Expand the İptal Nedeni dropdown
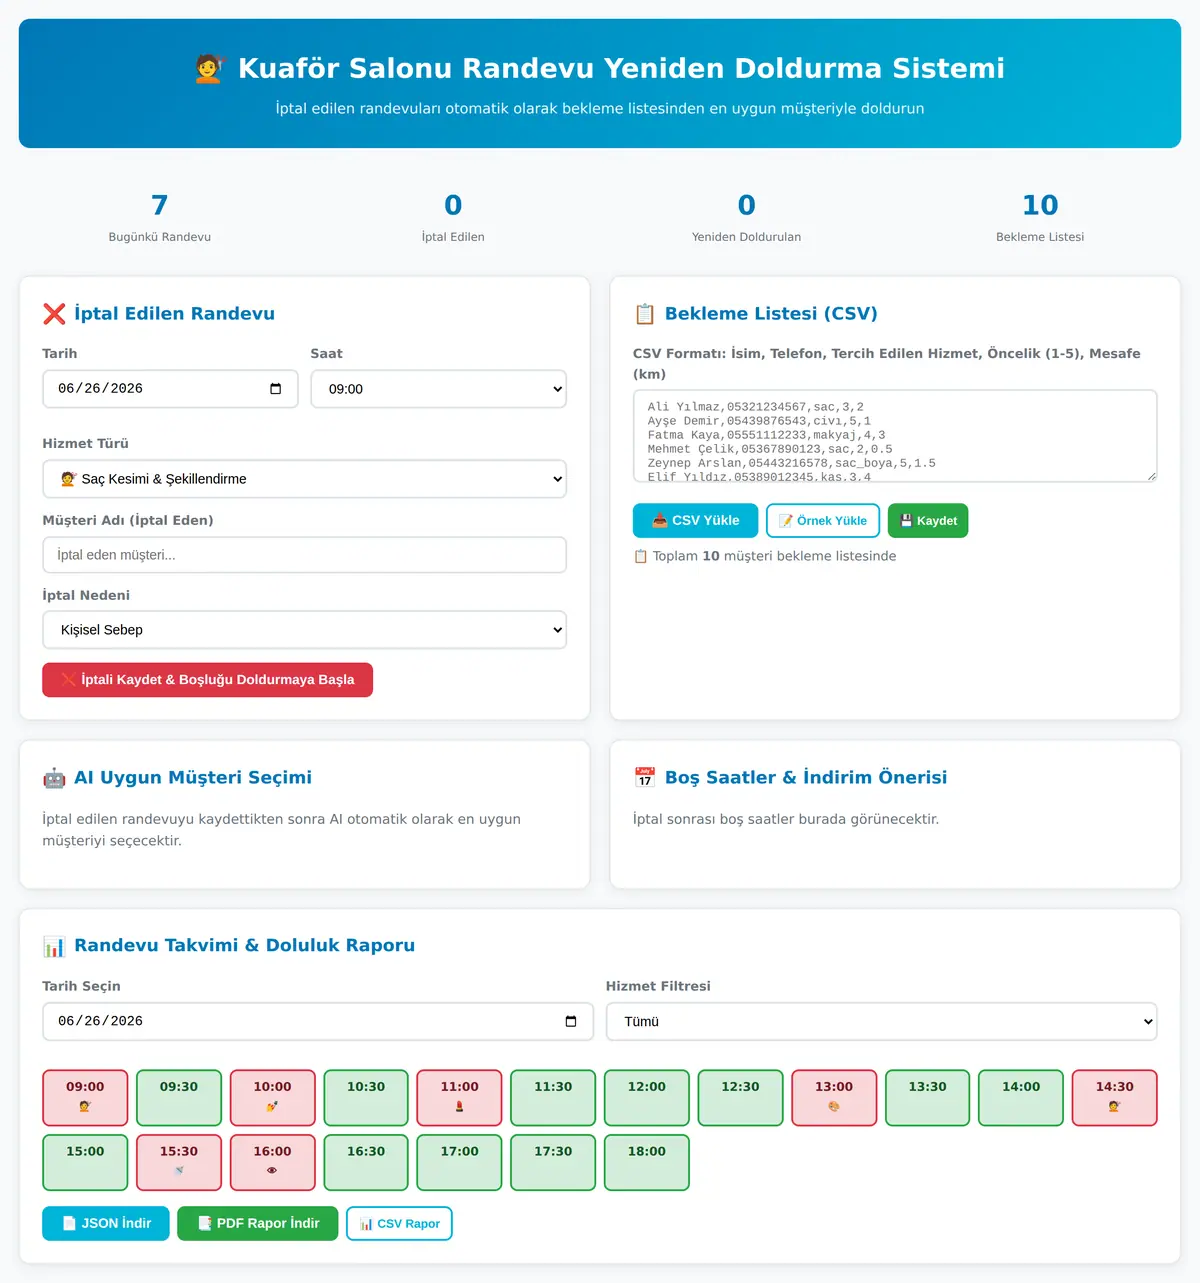 pyautogui.click(x=304, y=630)
